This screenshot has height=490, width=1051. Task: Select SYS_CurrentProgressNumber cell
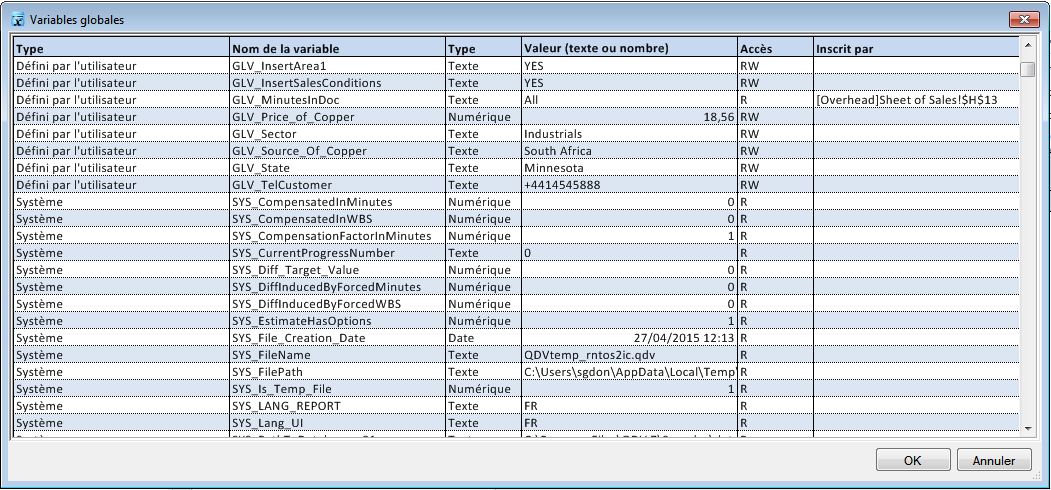tap(338, 253)
